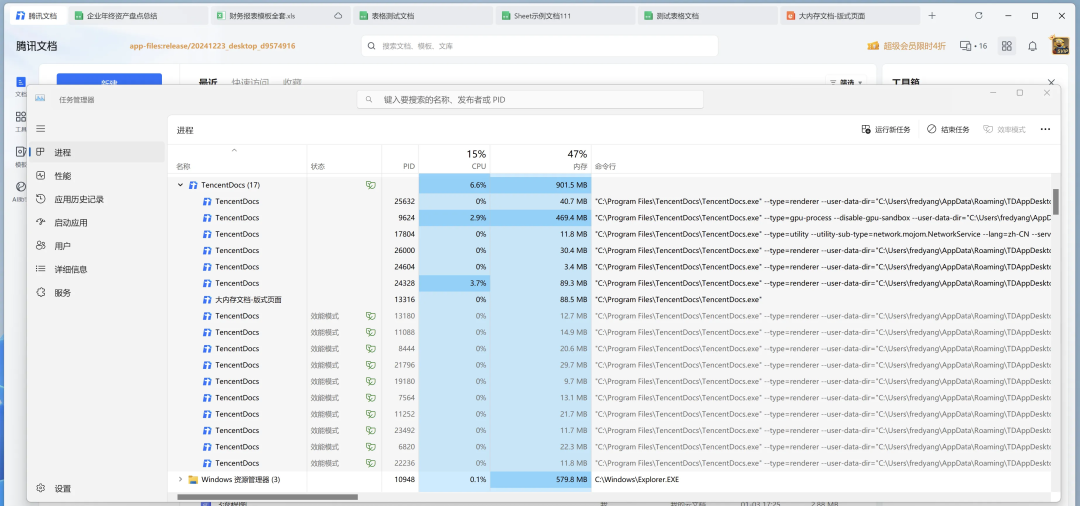The height and width of the screenshot is (506, 1080).
Task: Collapse the TencentDocs (17) process group
Action: (x=180, y=185)
